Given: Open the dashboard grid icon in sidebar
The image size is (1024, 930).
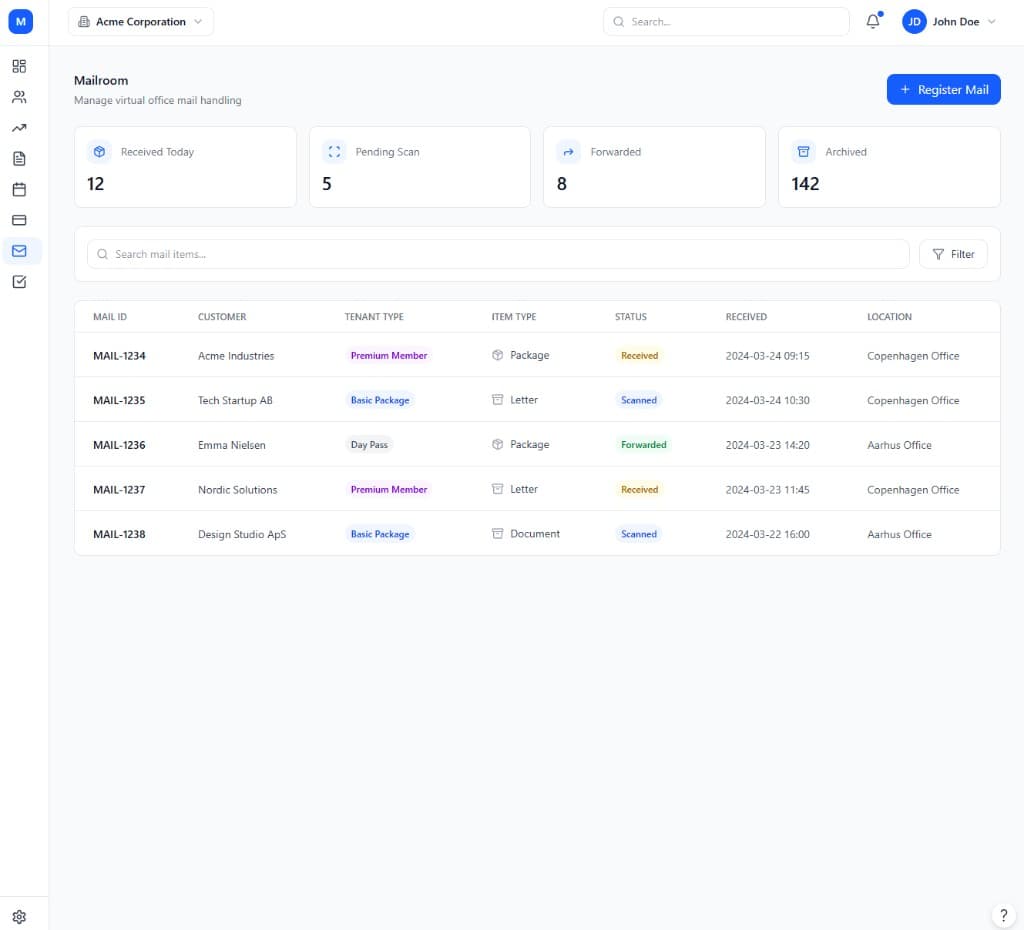Looking at the screenshot, I should [x=20, y=66].
